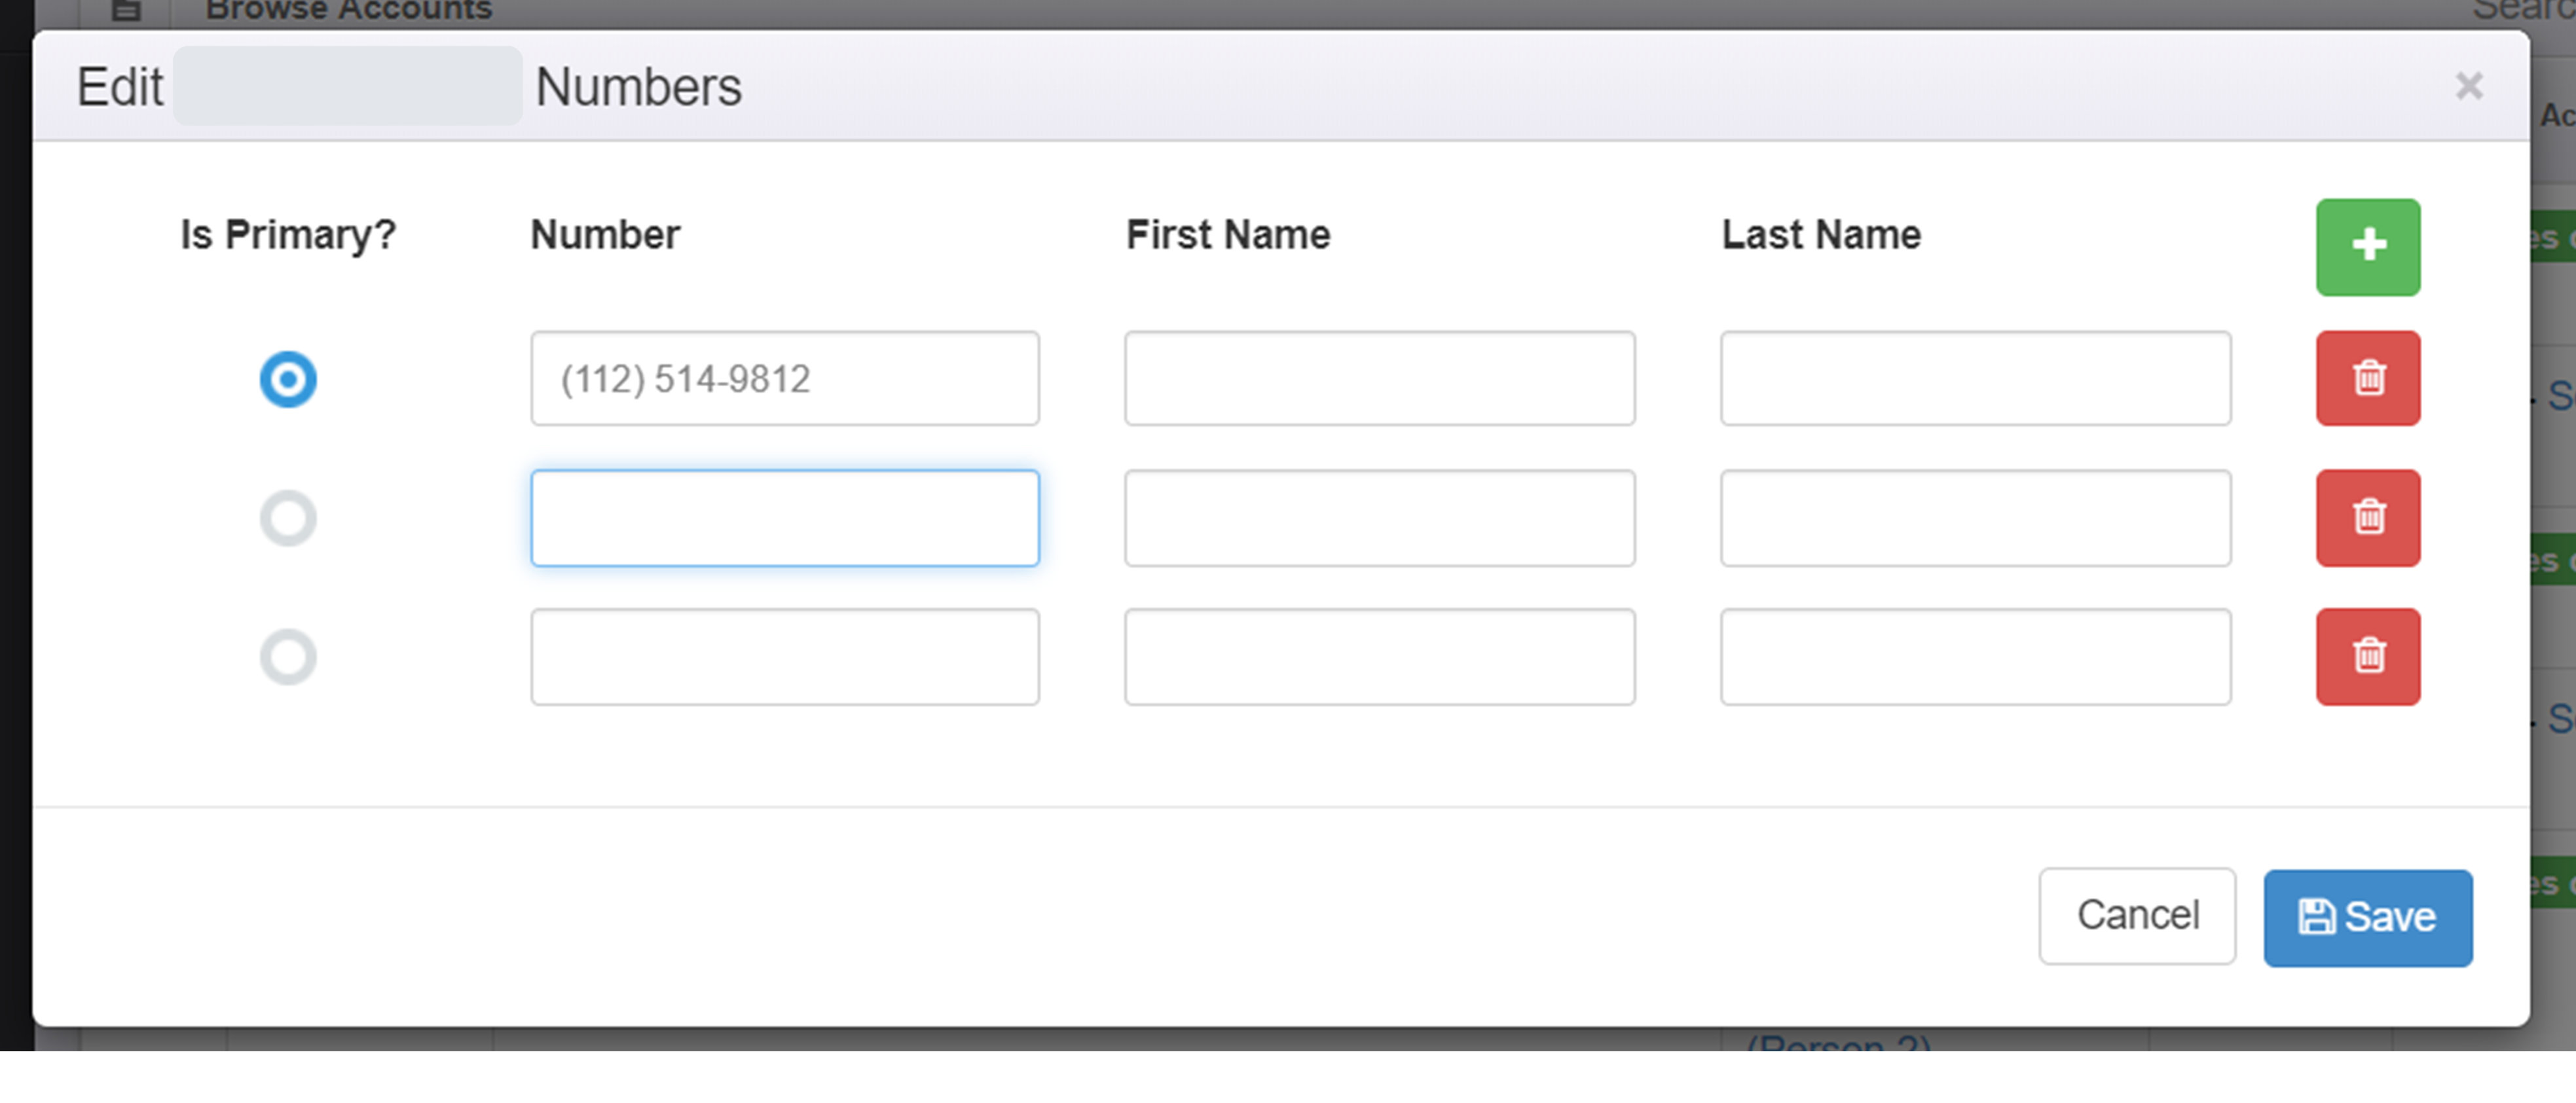Focus the first row Number field

click(x=784, y=378)
